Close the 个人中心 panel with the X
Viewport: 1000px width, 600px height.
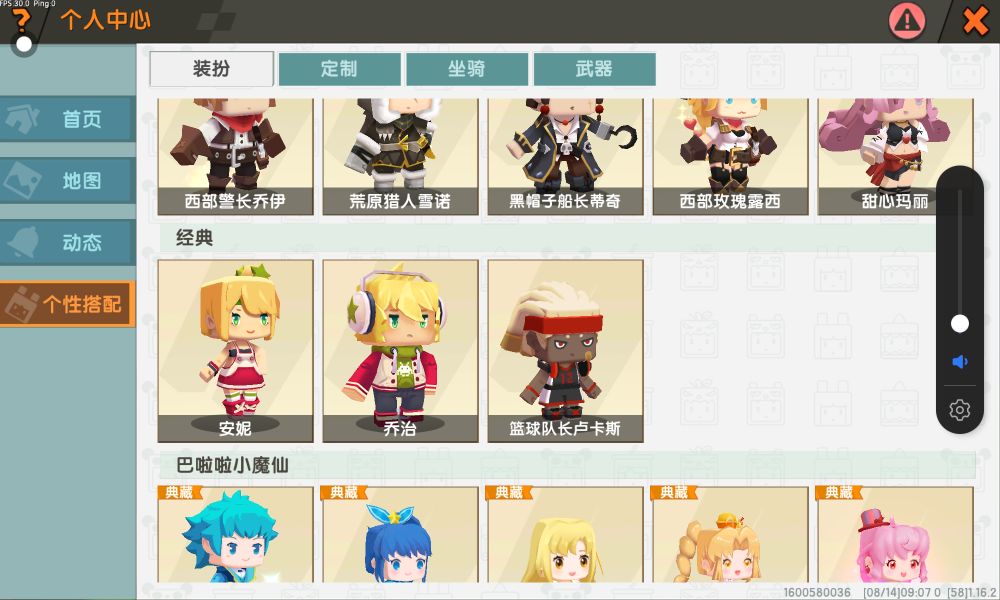point(975,21)
